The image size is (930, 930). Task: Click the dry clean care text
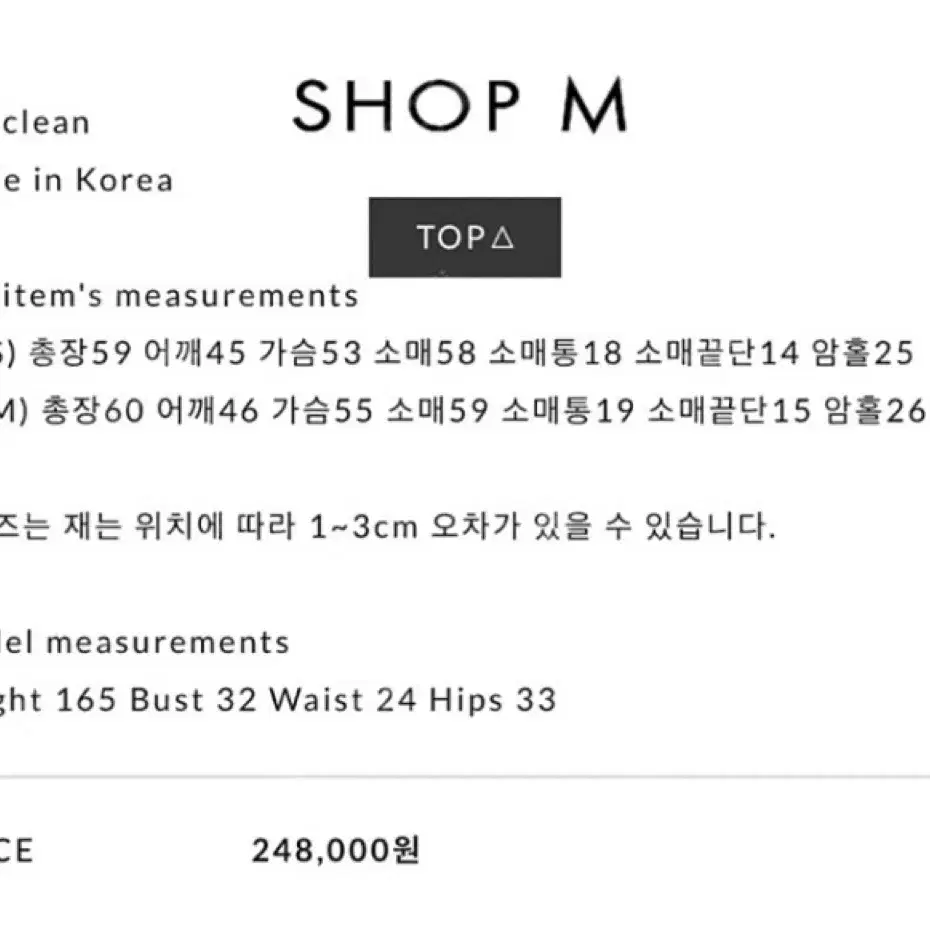(x=45, y=123)
